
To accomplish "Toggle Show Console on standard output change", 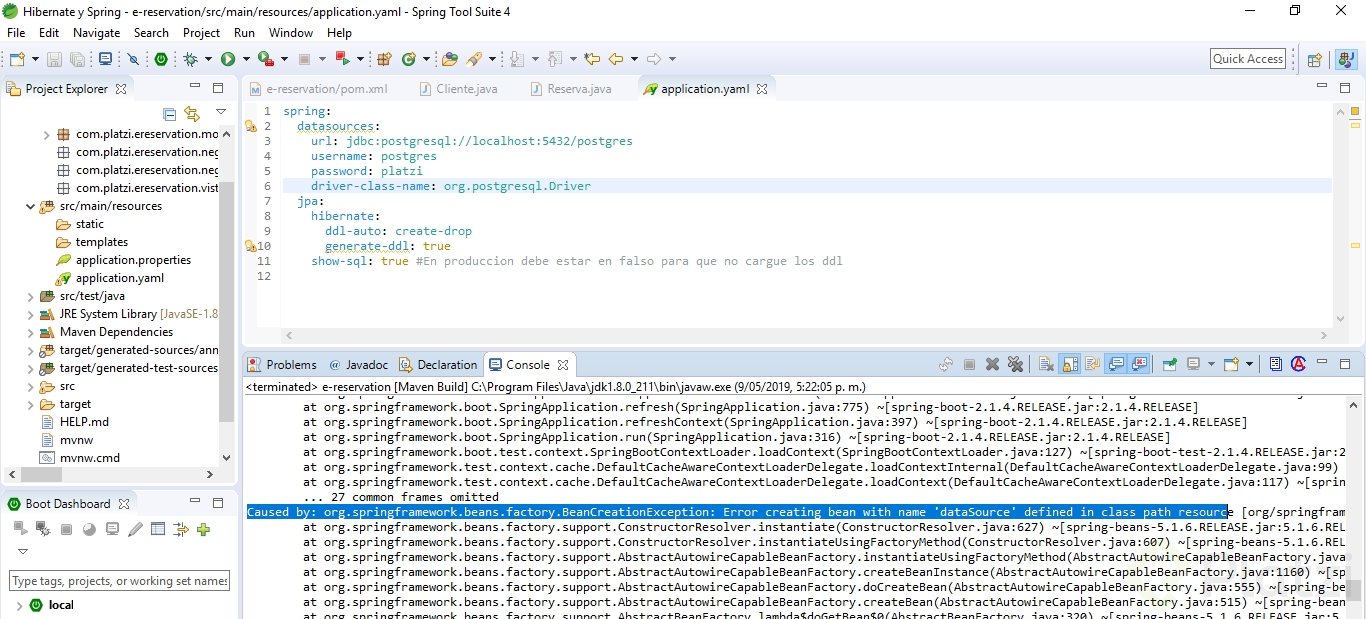I will click(x=1116, y=365).
